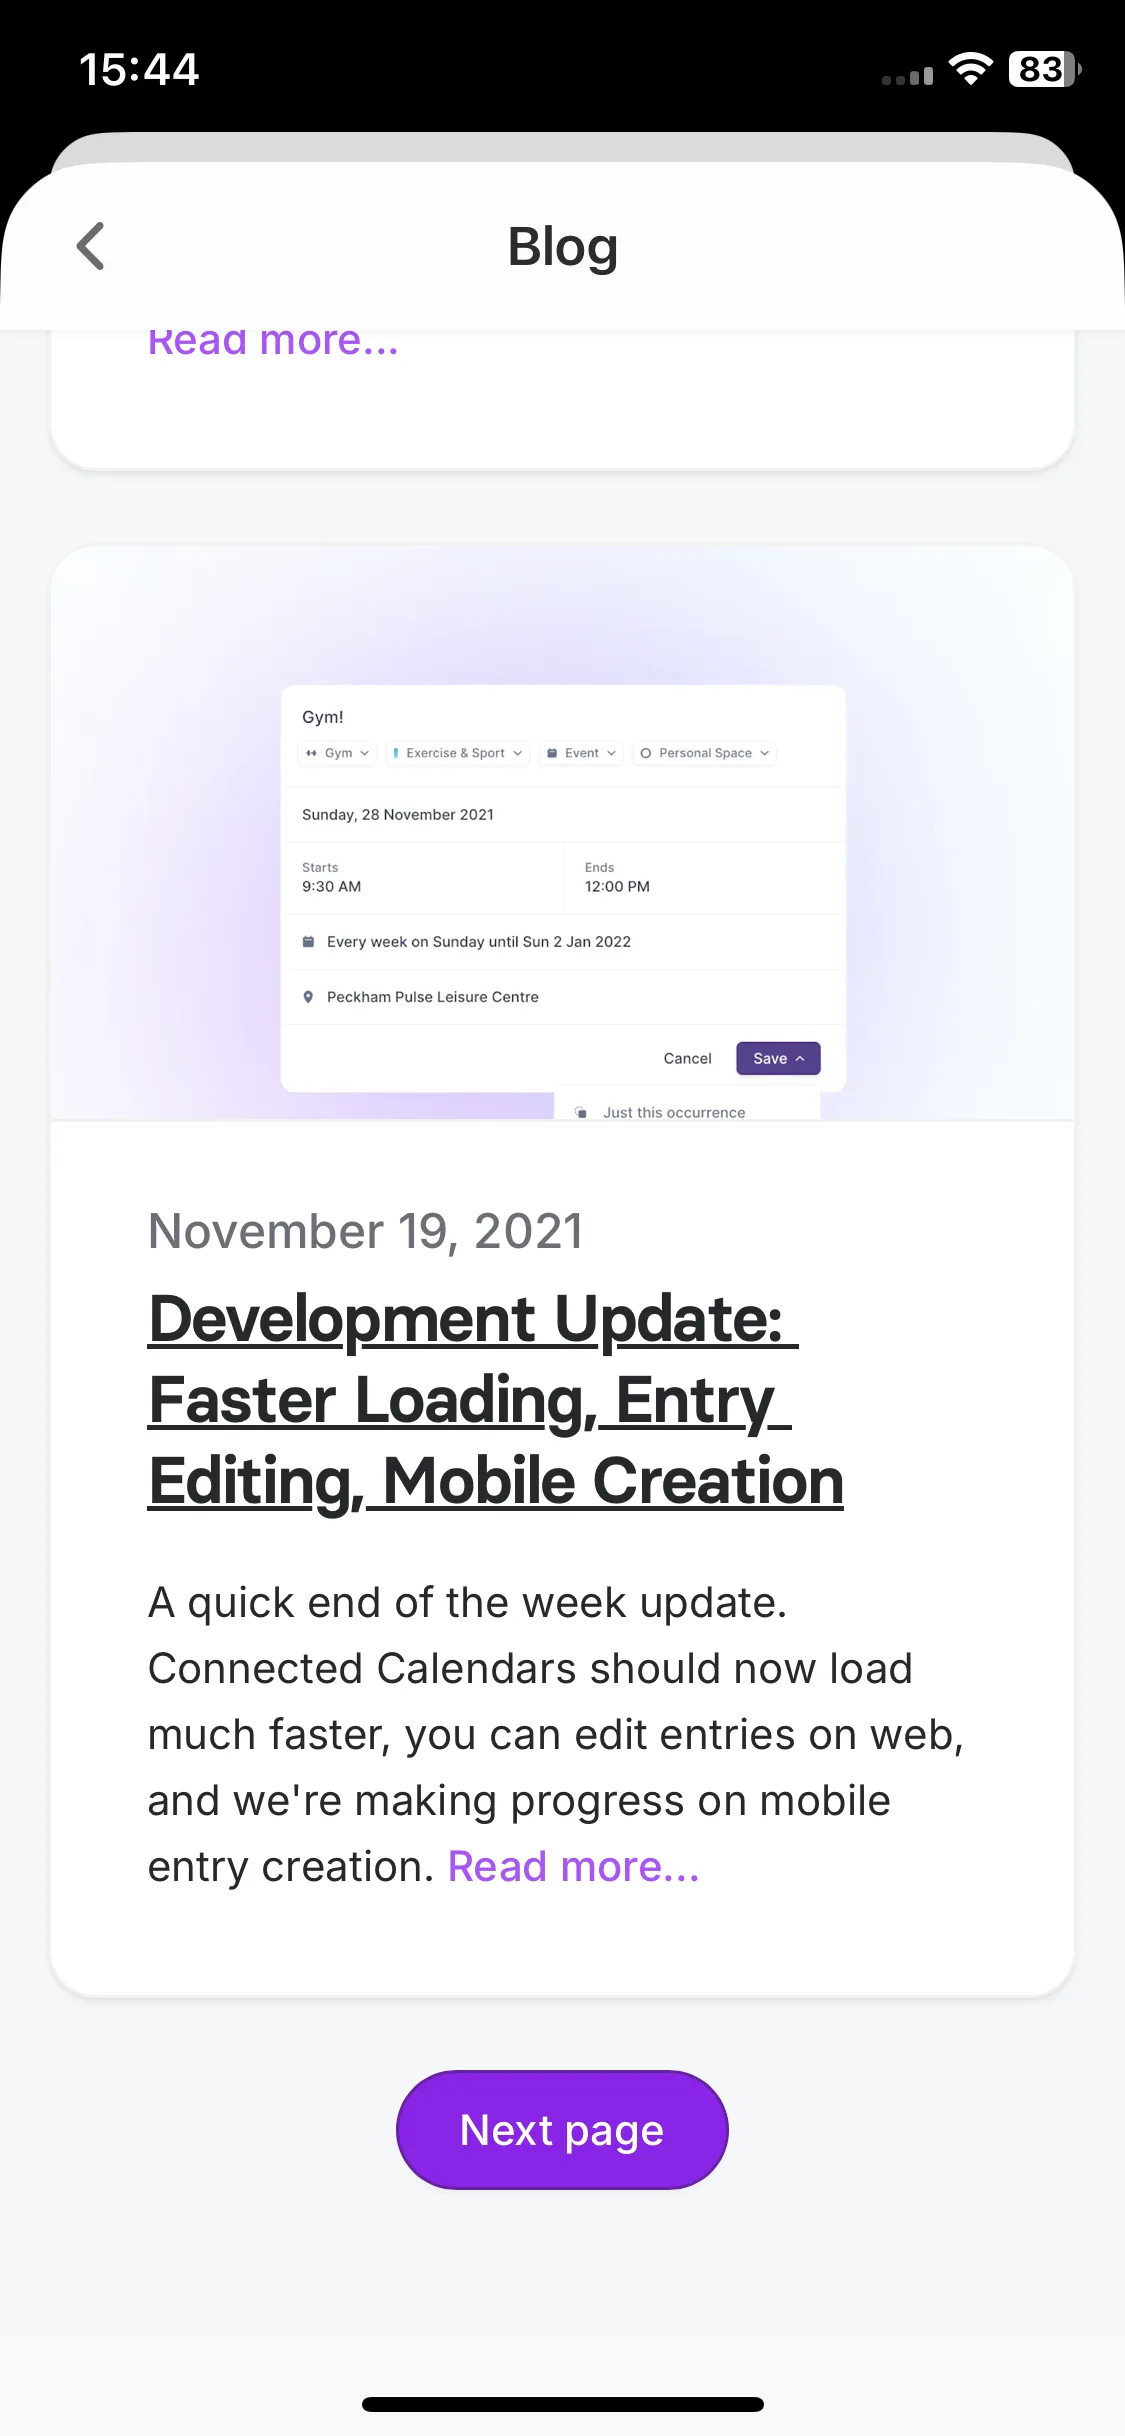Click the location pin icon beside Peckham Pulse

coord(308,997)
